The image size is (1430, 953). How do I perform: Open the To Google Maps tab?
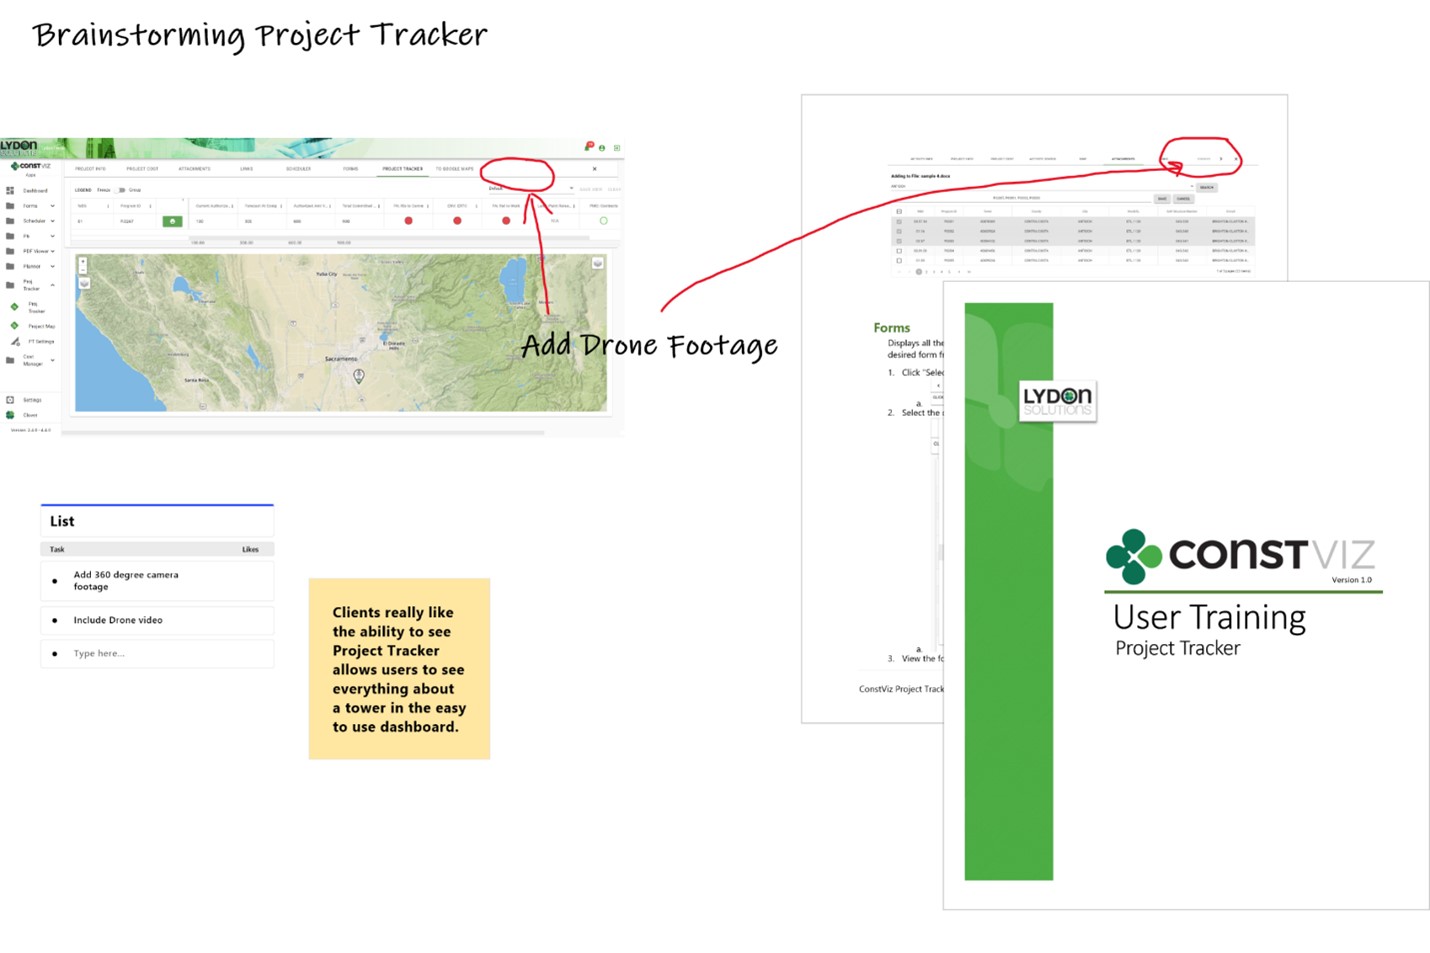[x=454, y=169]
